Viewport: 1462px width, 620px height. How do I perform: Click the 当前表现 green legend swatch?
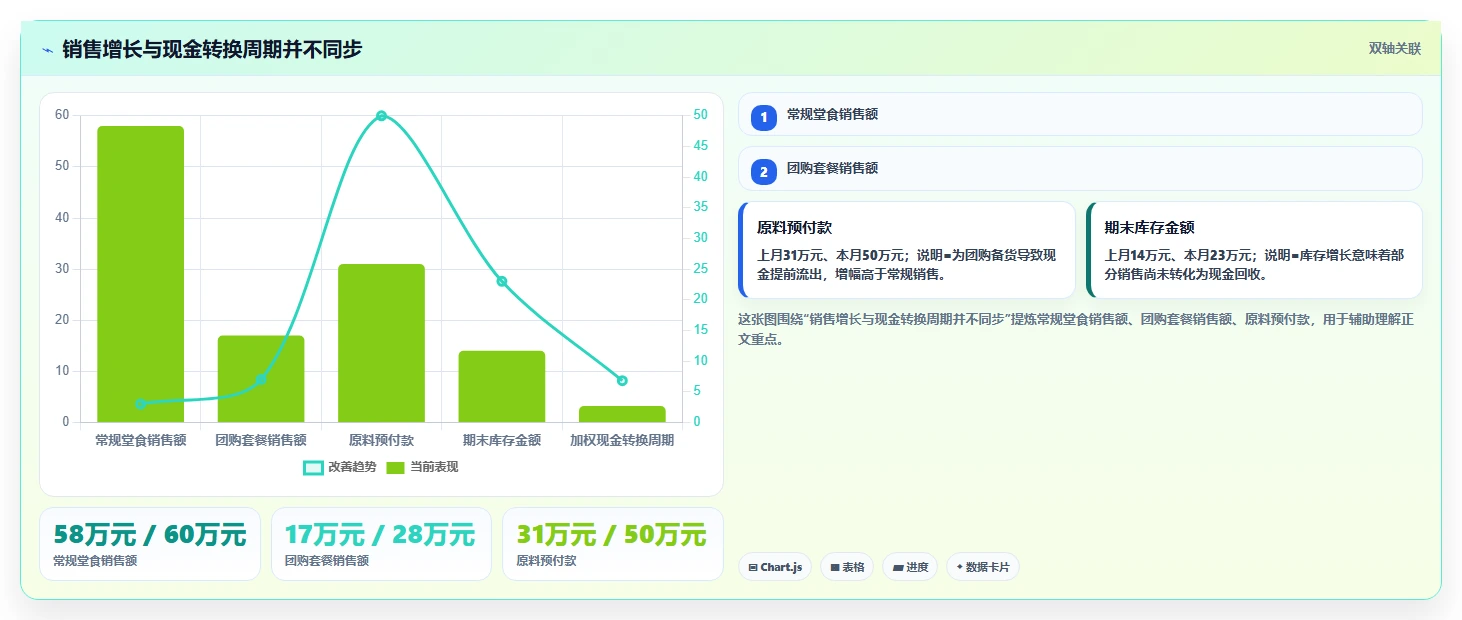(x=395, y=467)
